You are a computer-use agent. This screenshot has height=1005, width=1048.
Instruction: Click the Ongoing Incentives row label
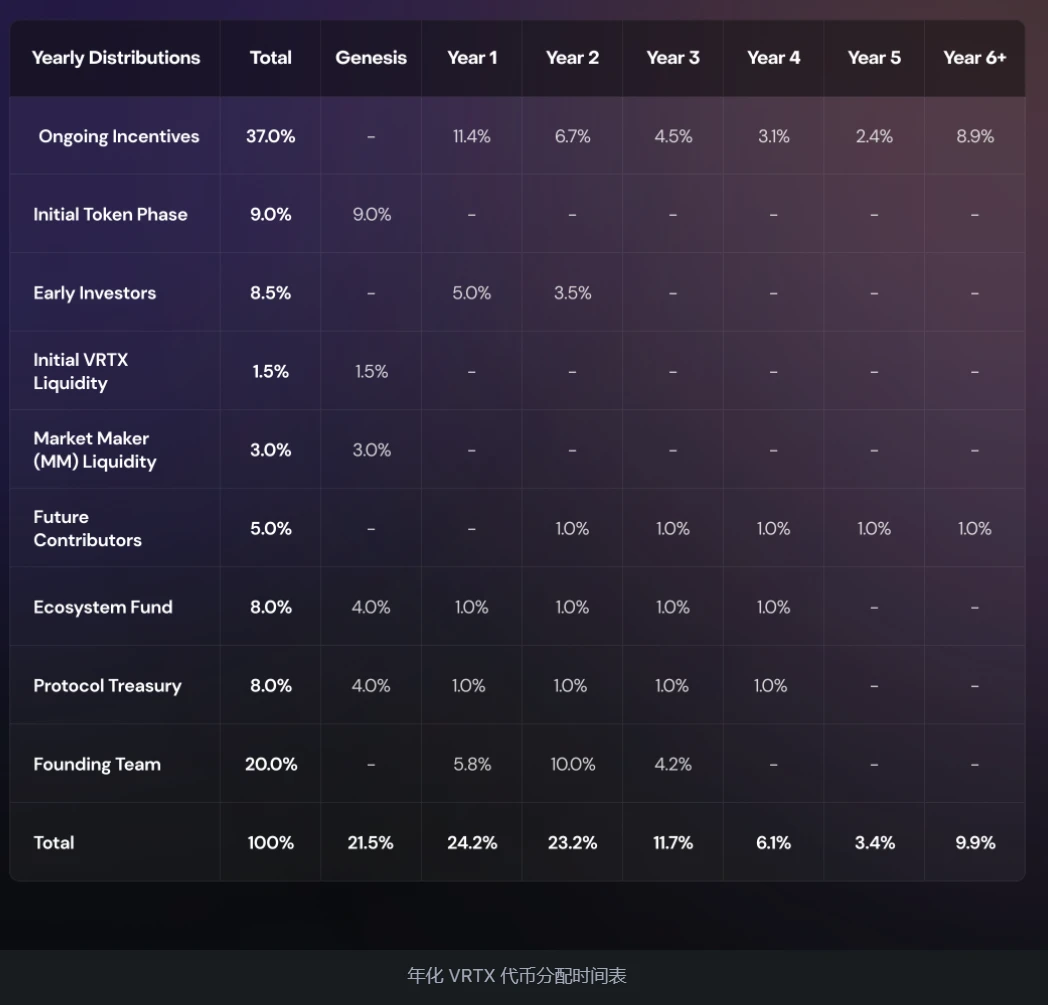click(119, 136)
